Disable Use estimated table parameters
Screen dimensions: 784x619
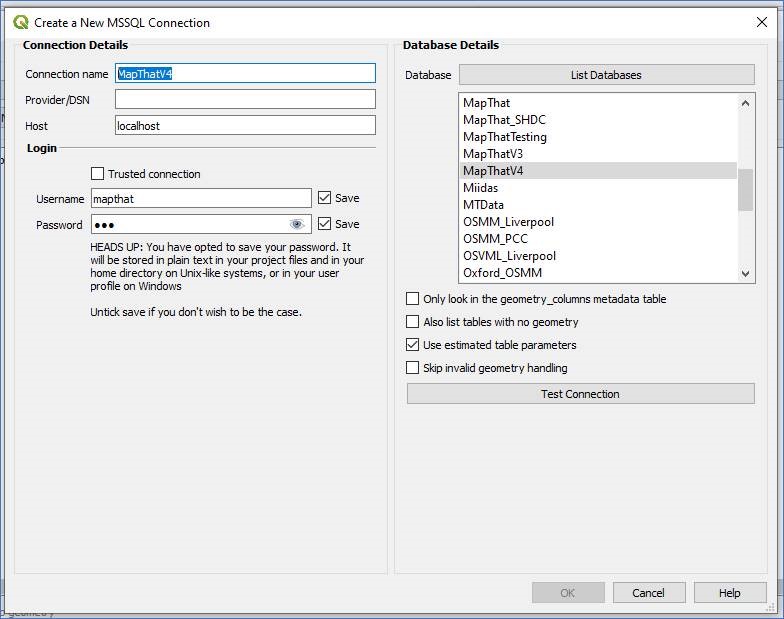tap(412, 344)
